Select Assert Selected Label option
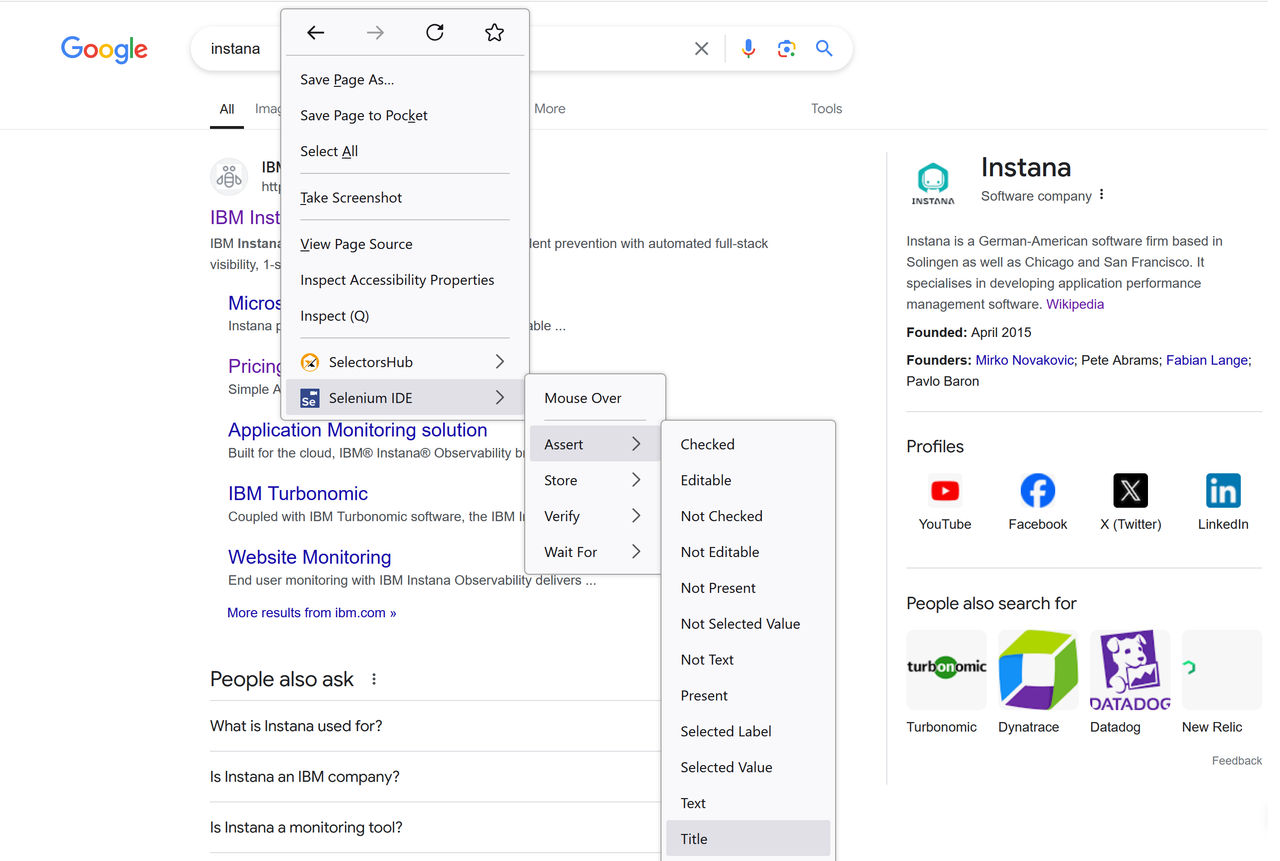 (748, 732)
